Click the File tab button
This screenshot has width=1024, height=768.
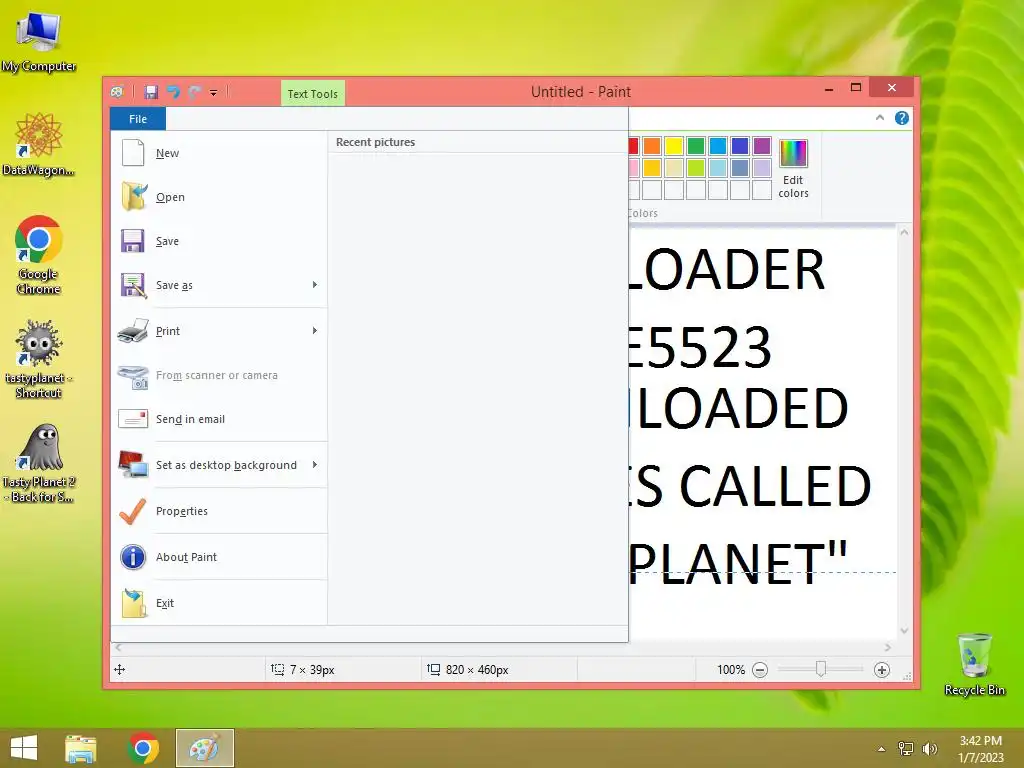(138, 119)
